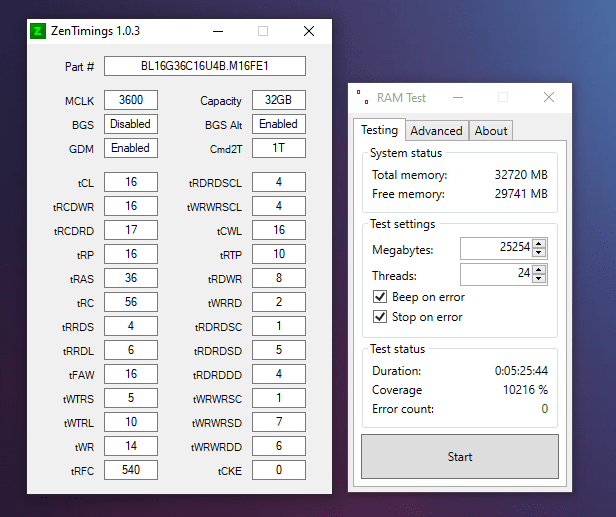
Task: Close the ZenTimings window
Action: click(x=309, y=31)
